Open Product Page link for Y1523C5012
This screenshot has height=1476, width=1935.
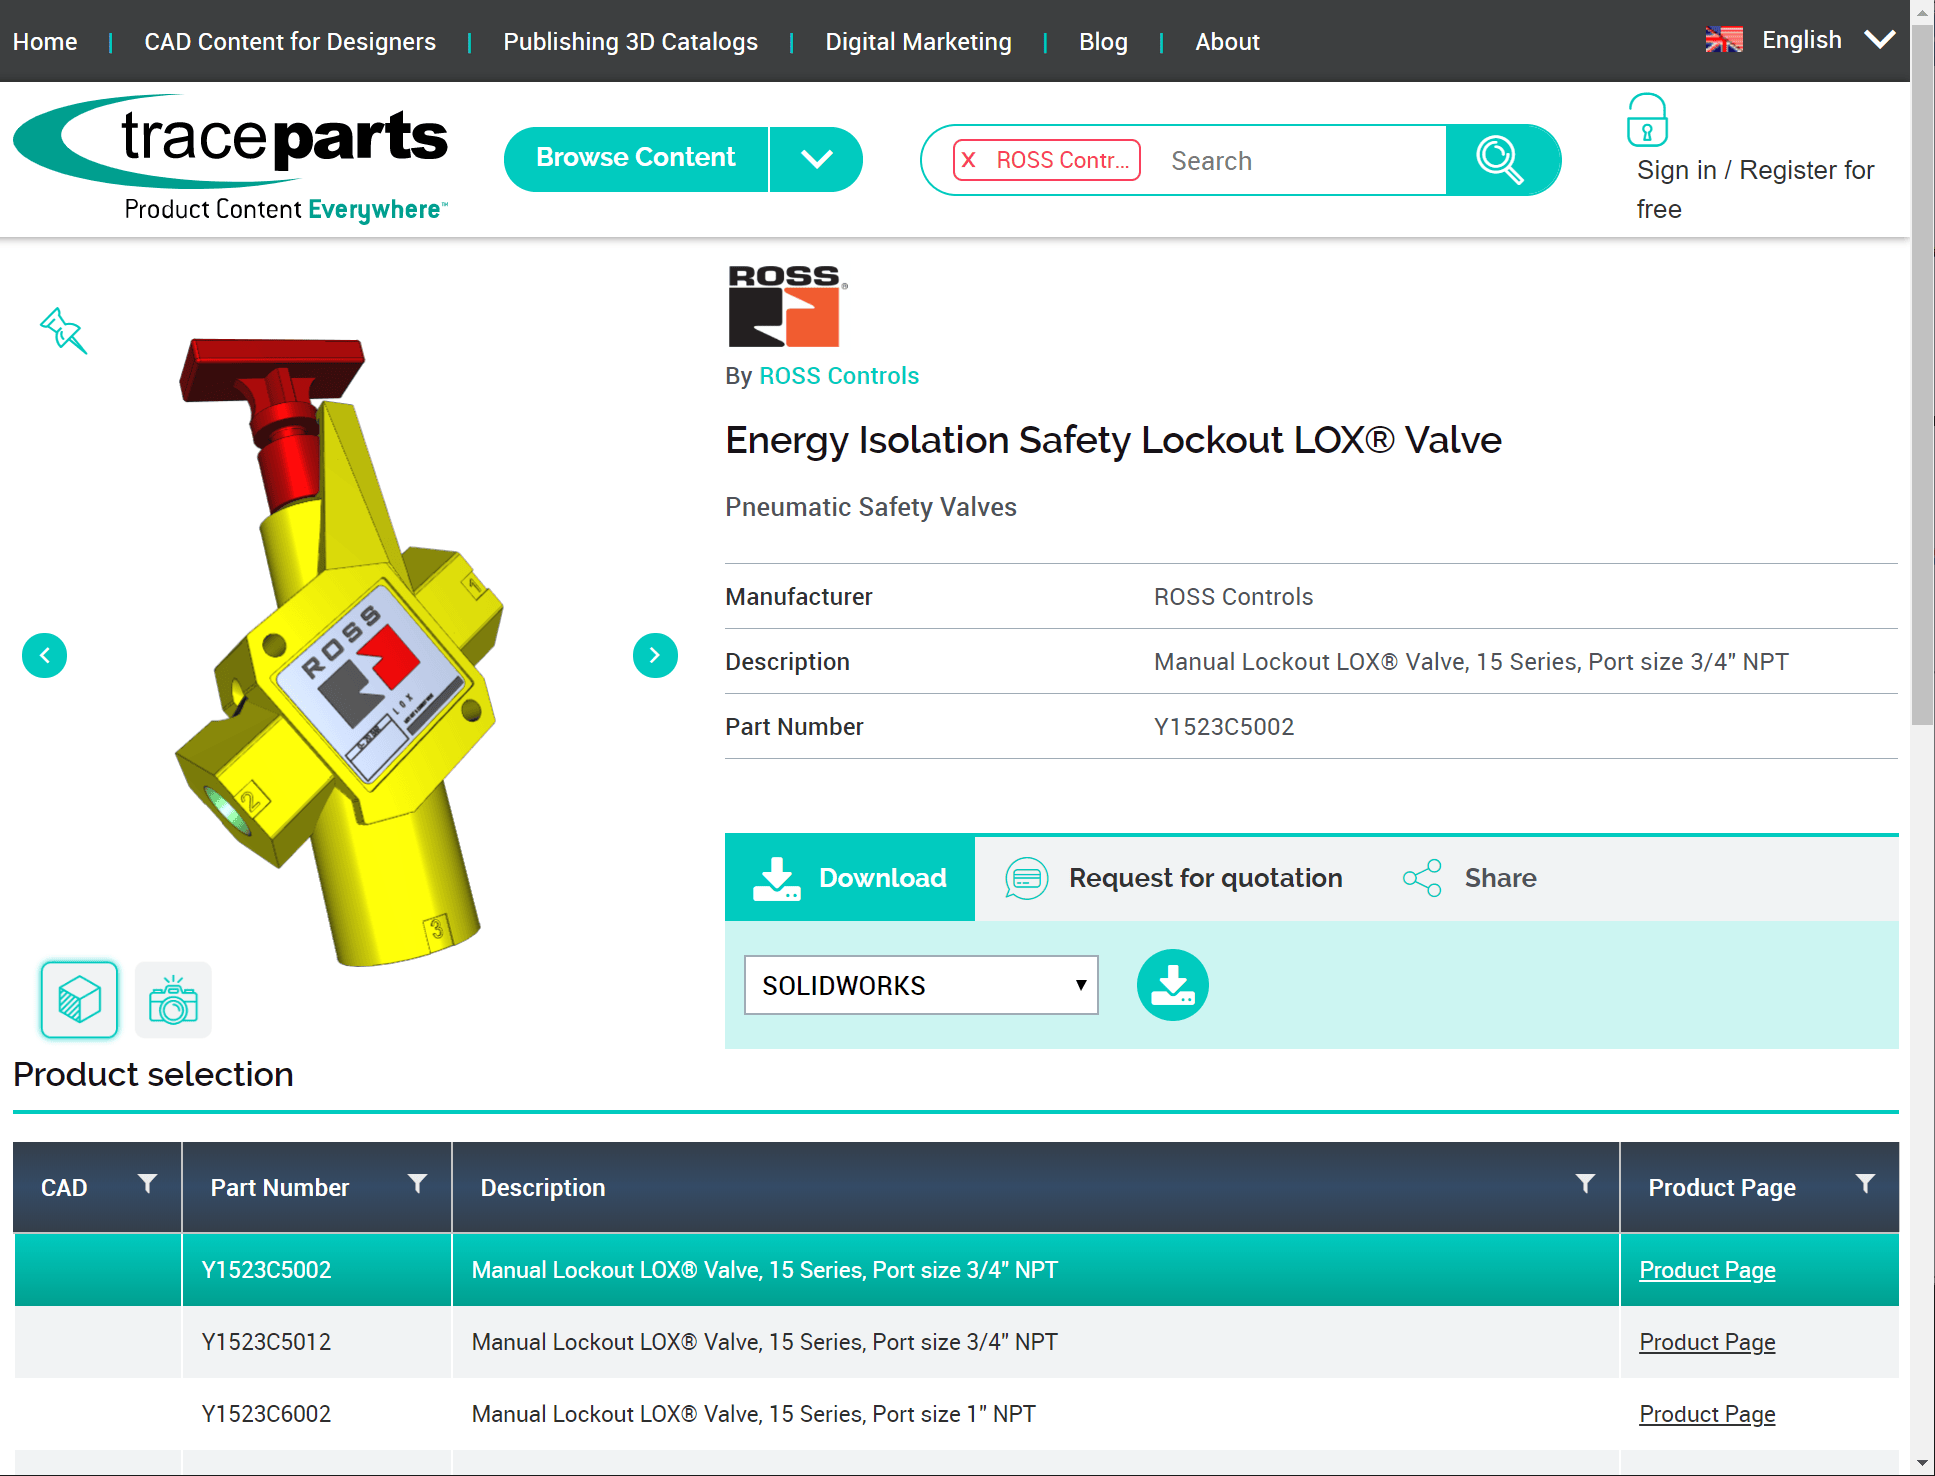click(x=1707, y=1342)
